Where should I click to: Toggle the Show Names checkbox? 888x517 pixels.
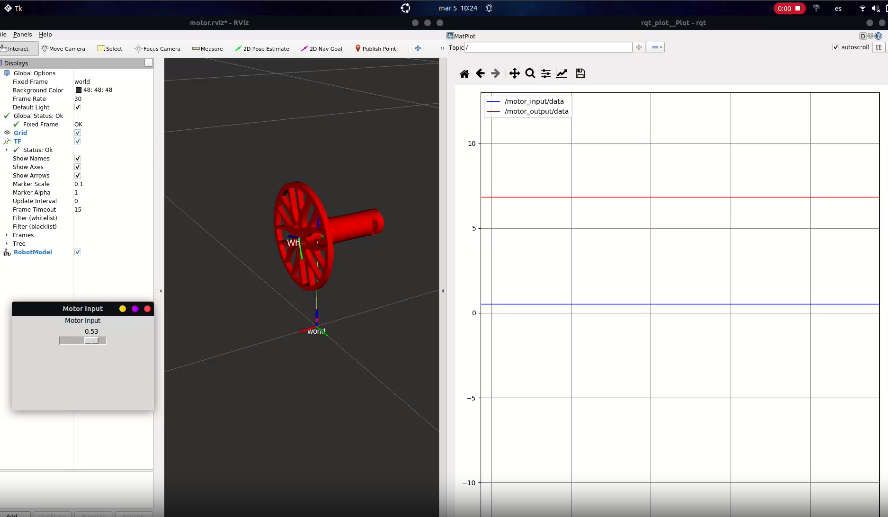click(78, 159)
